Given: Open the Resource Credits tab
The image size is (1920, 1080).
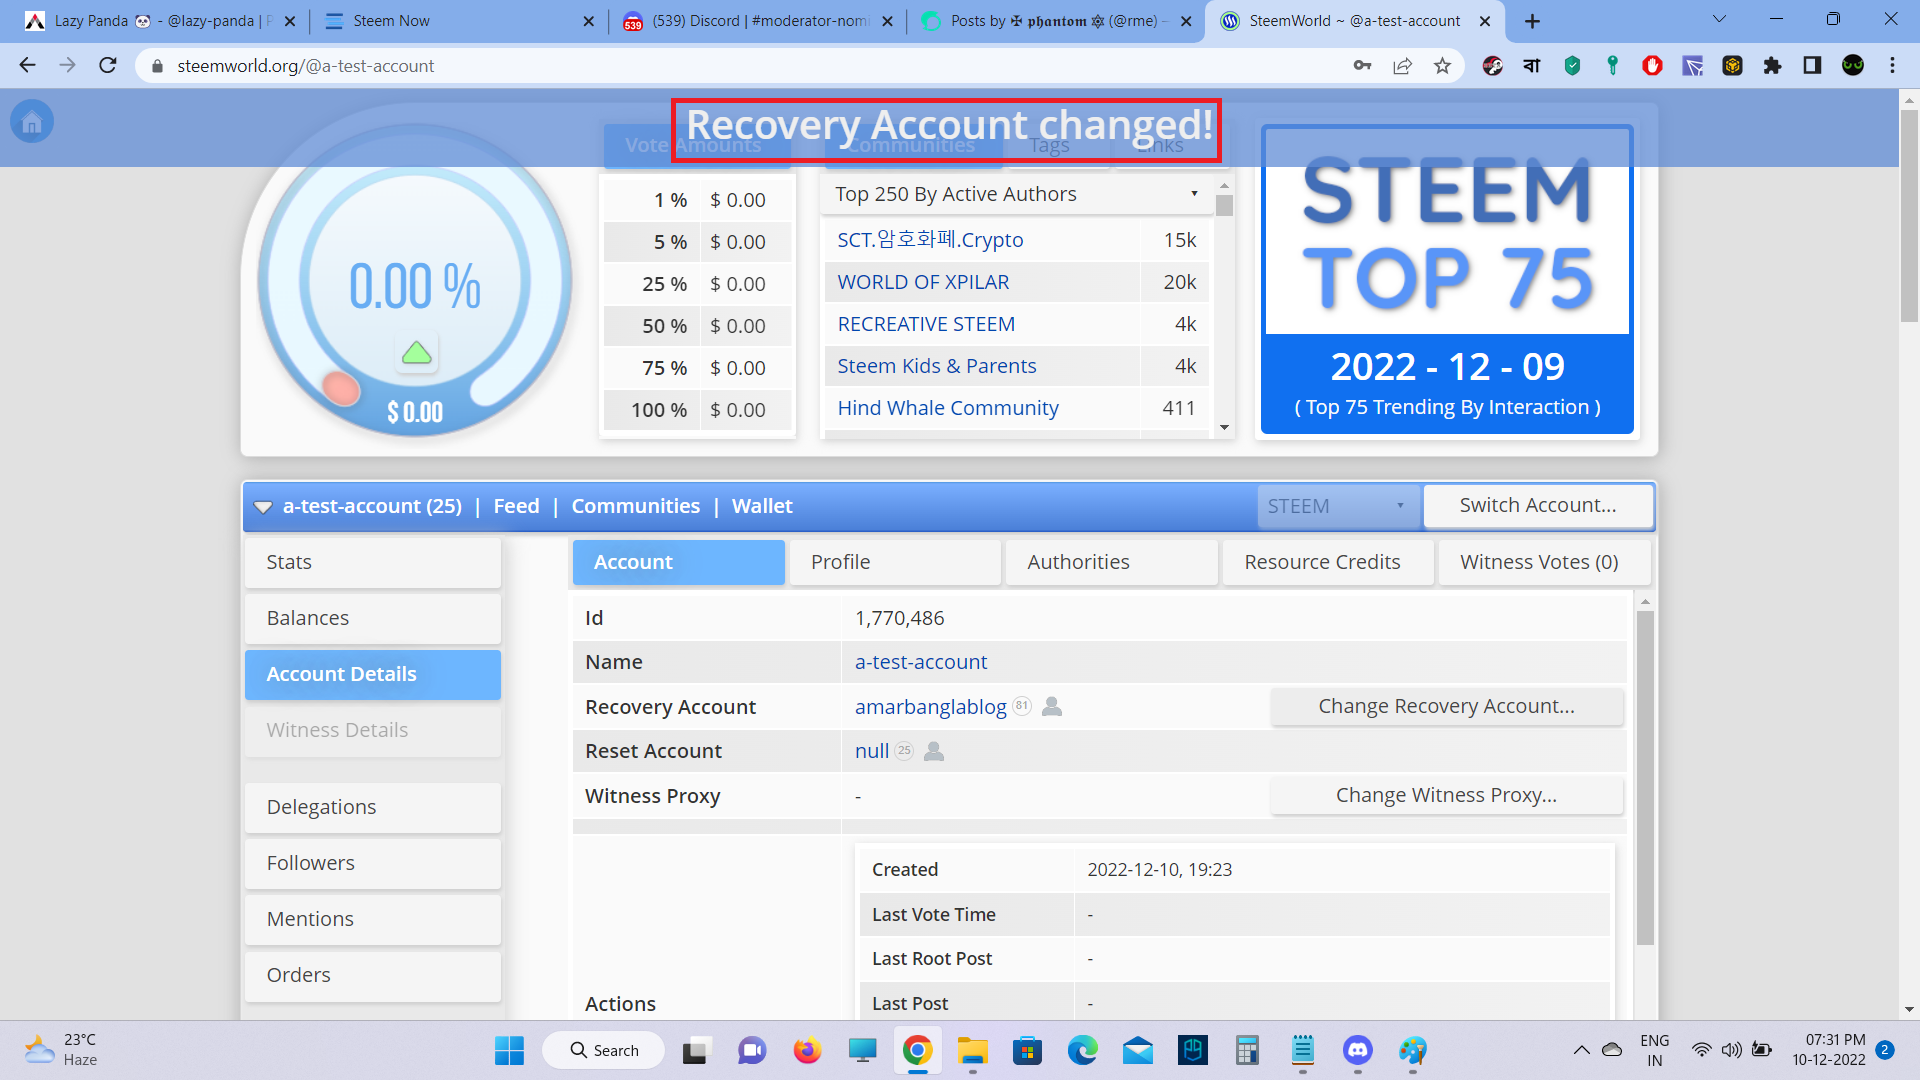Looking at the screenshot, I should (1322, 562).
